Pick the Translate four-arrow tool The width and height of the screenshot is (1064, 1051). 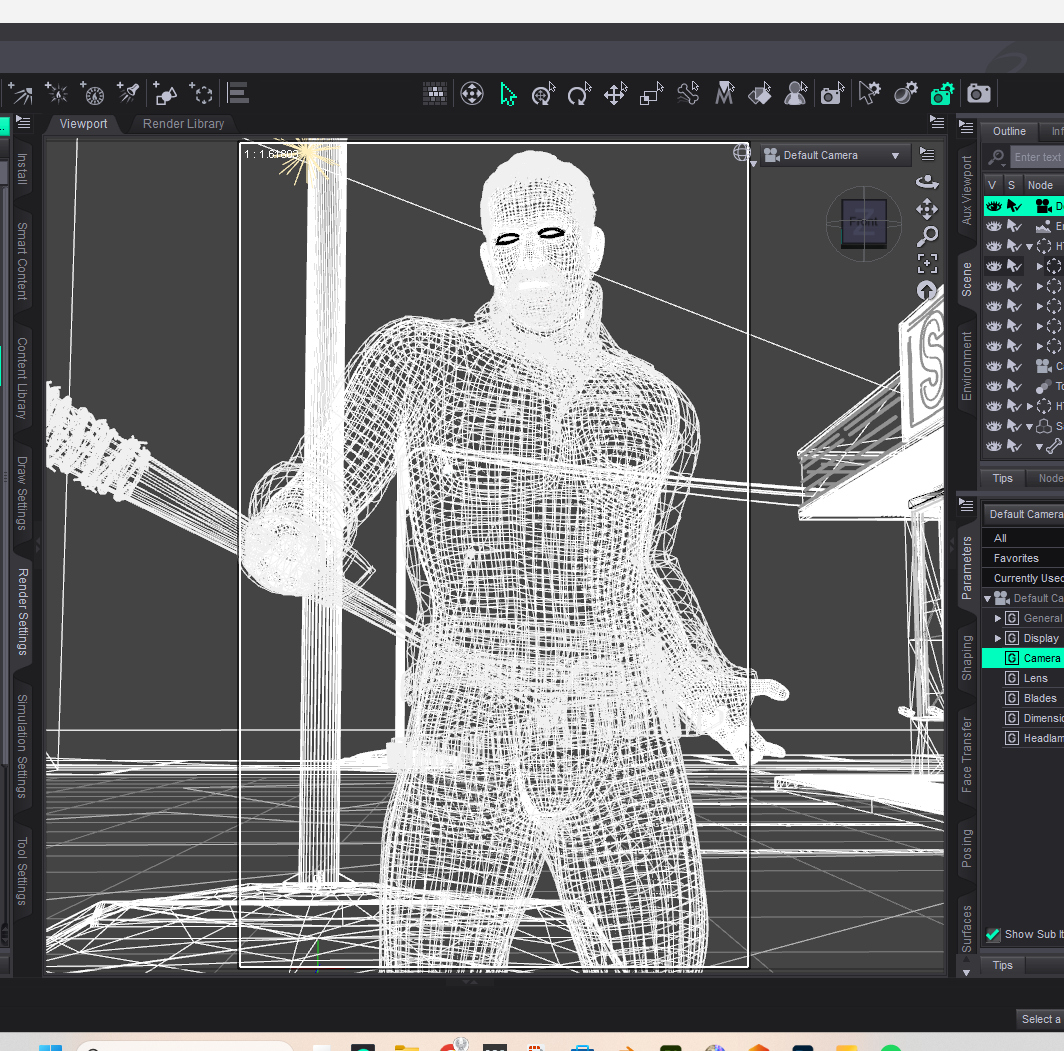(616, 94)
